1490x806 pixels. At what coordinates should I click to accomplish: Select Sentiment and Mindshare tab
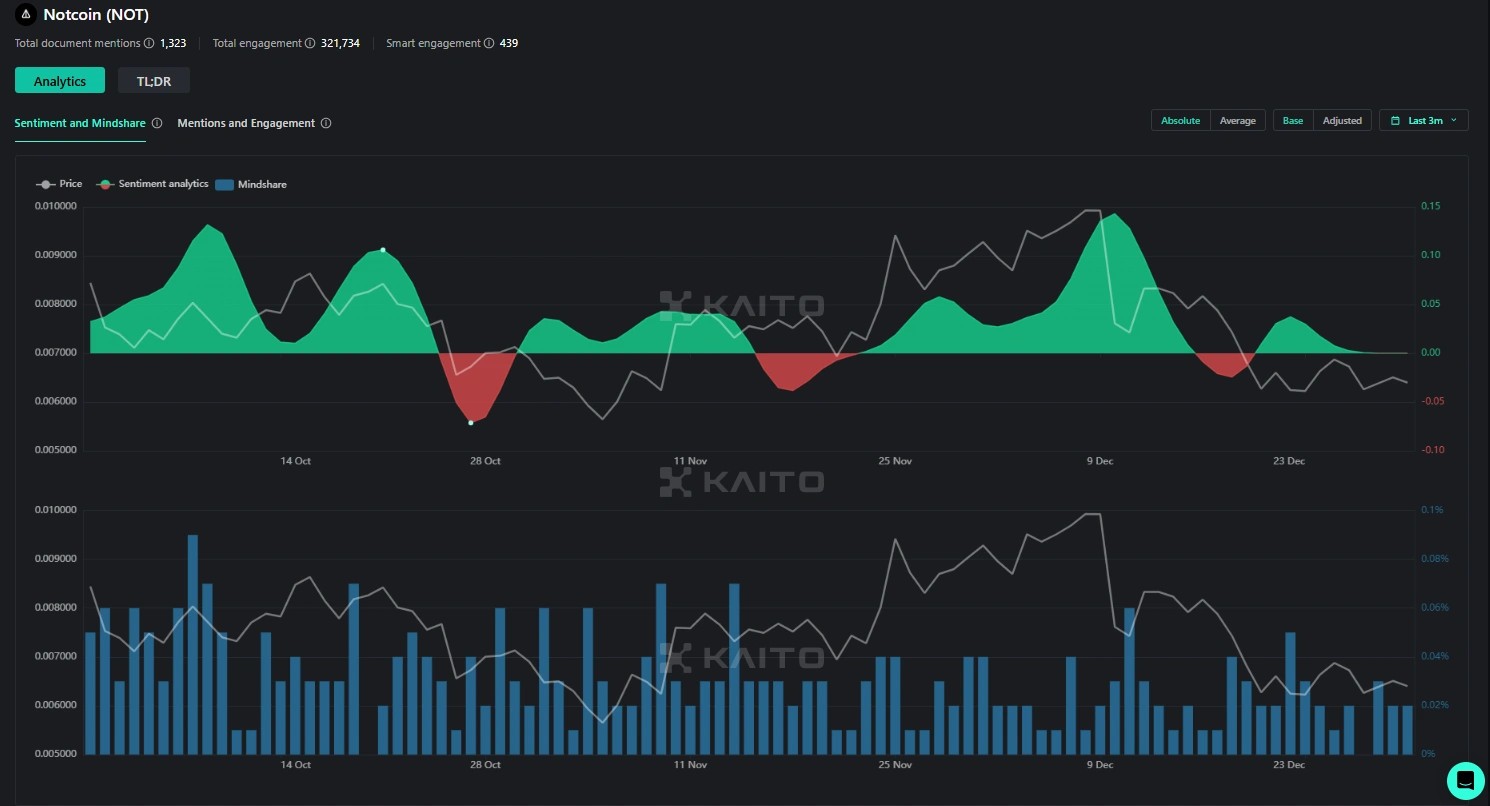80,123
